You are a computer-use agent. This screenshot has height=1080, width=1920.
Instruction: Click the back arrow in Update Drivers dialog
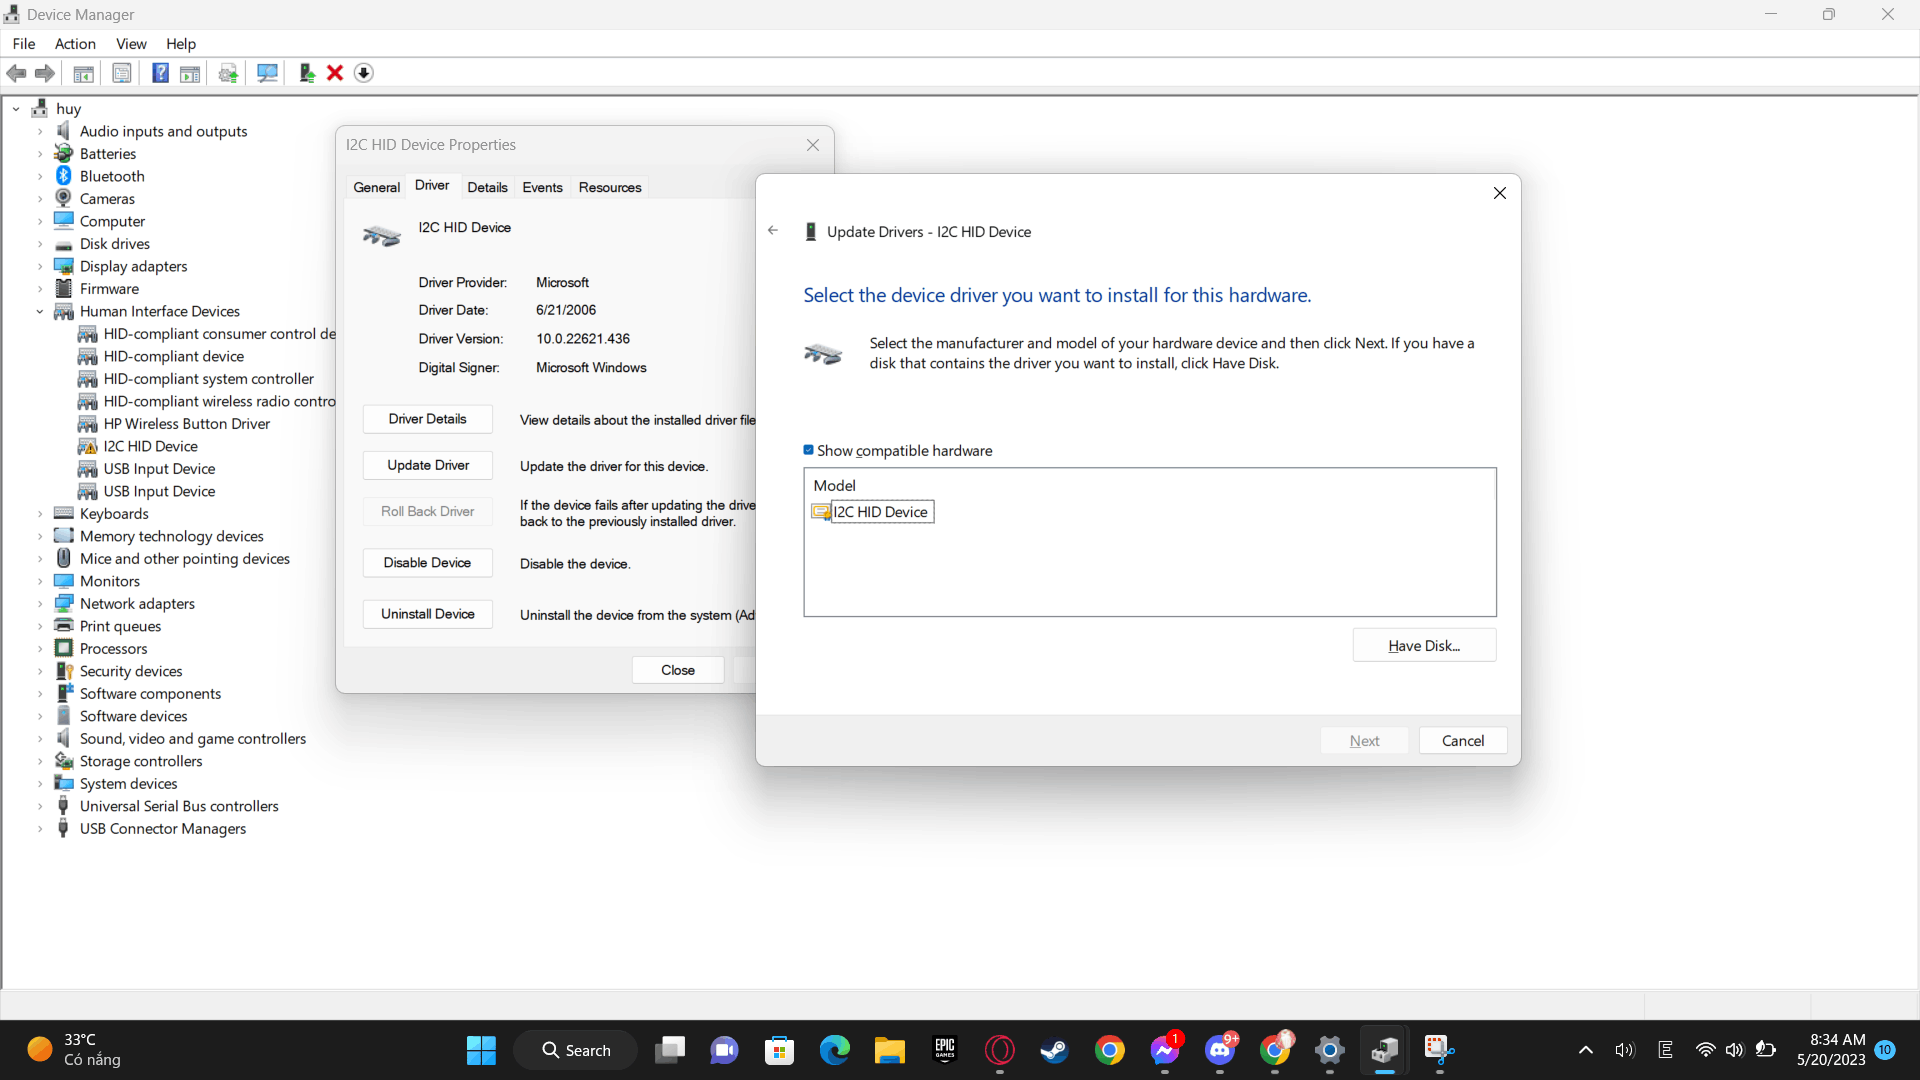tap(773, 230)
